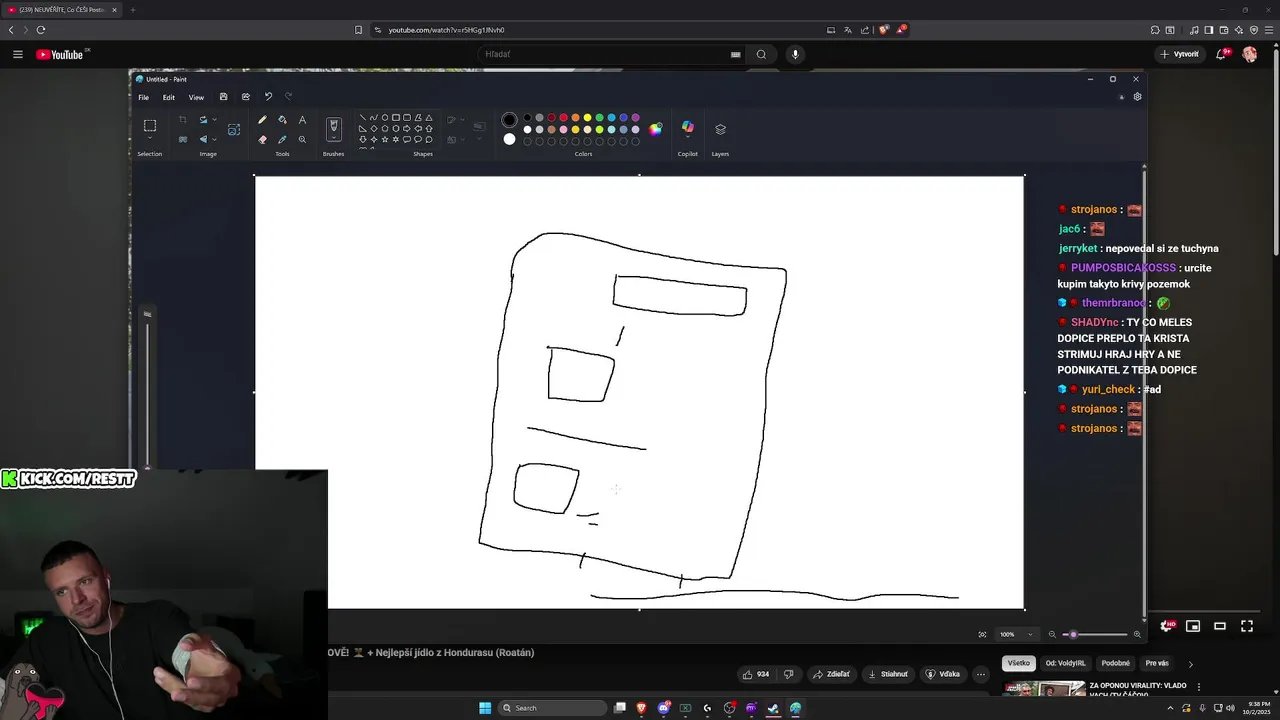Open Discord from the taskbar
1280x720 pixels.
(663, 708)
